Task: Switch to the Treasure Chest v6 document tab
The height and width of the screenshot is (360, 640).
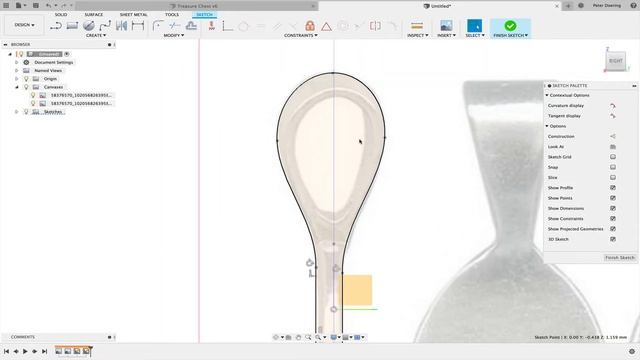Action: coord(196,6)
